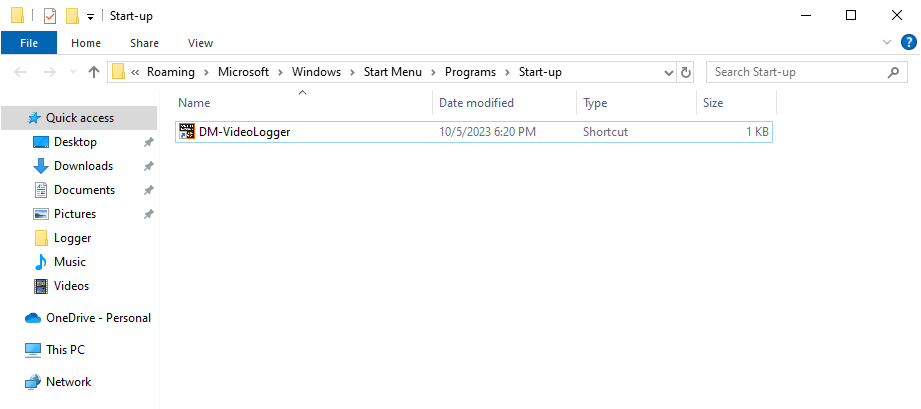
Task: Sort by the Date modified column
Action: [476, 103]
